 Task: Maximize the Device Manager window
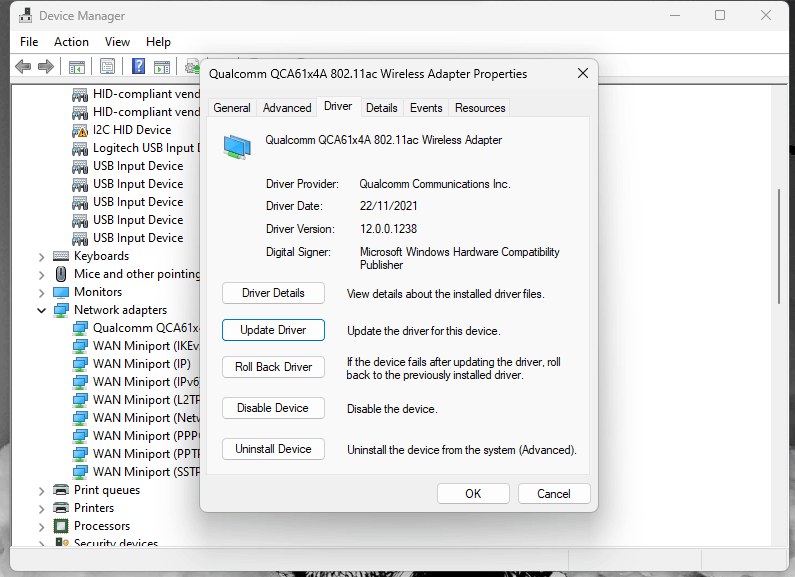pos(720,15)
